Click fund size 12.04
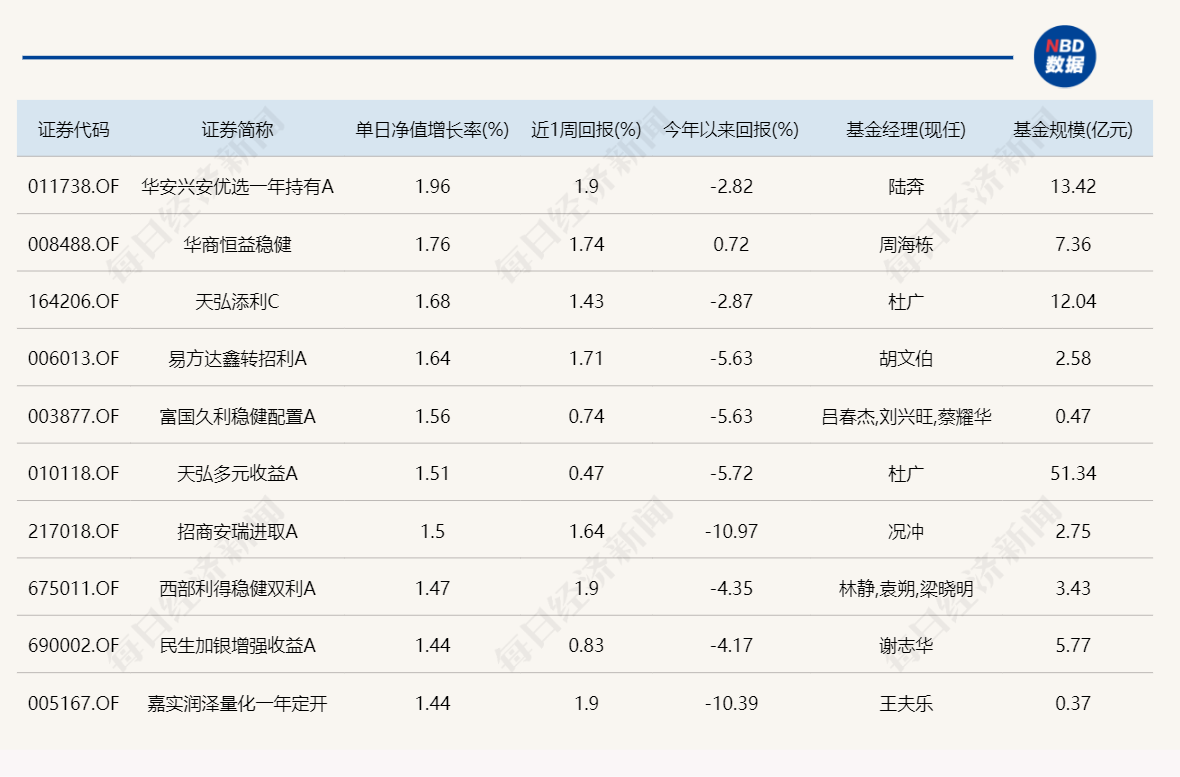This screenshot has width=1180, height=777. [x=1073, y=301]
